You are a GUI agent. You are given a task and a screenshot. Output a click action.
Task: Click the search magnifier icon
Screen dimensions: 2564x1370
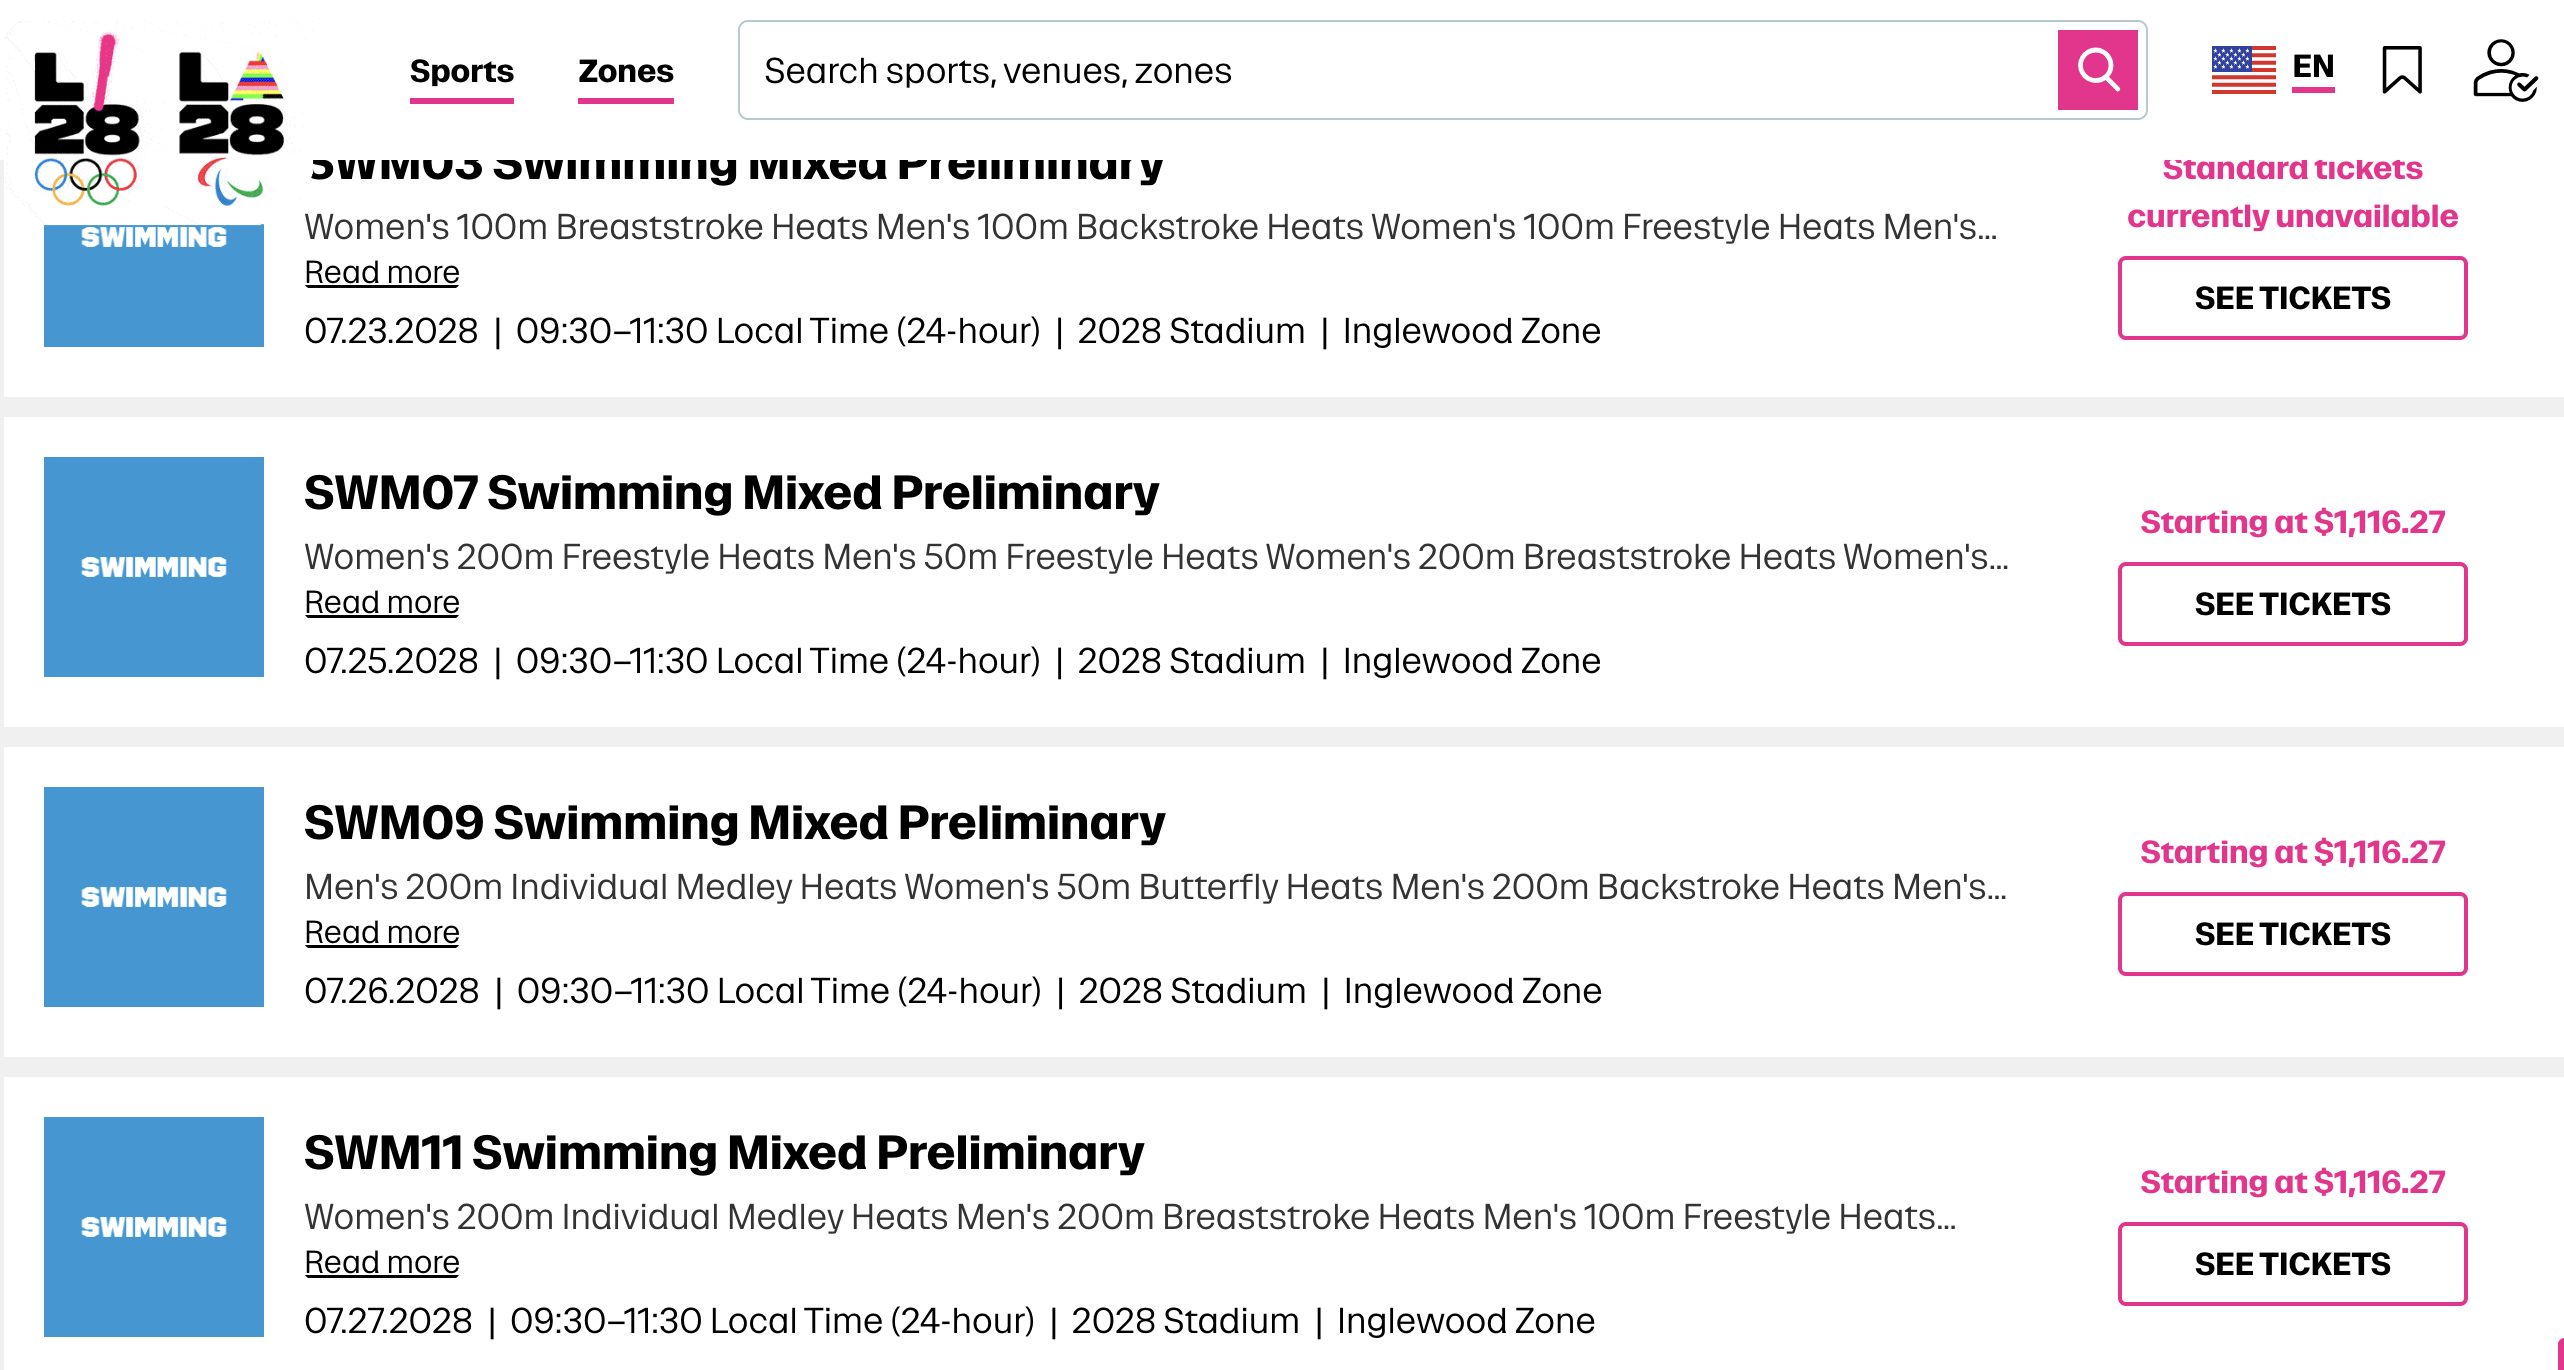(x=2098, y=70)
